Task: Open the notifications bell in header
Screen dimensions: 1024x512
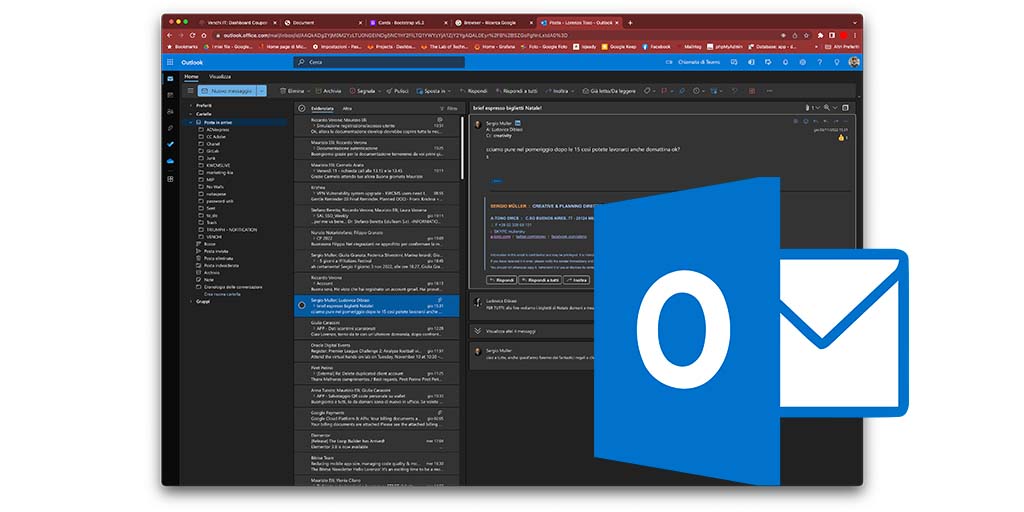Action: (x=785, y=62)
